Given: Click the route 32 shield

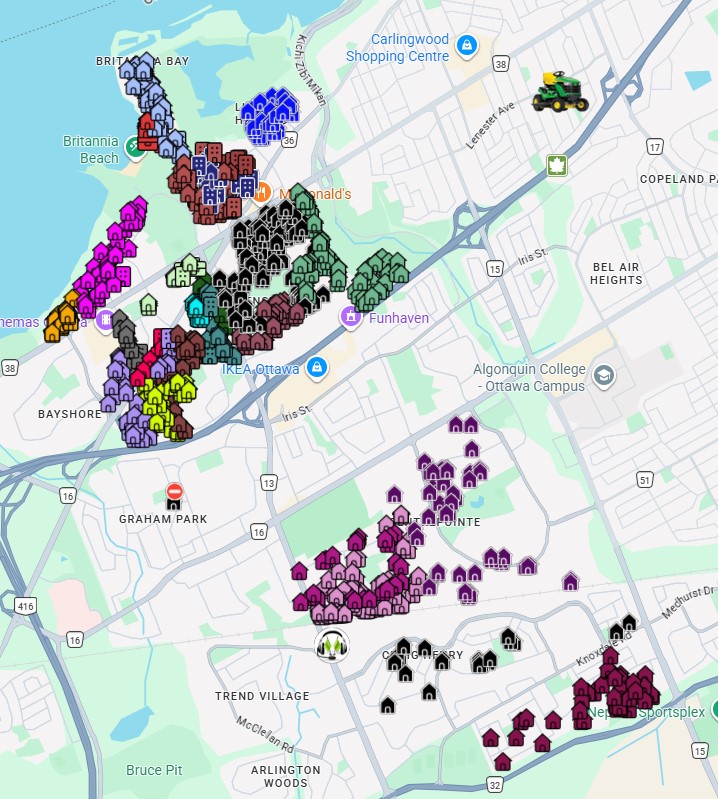Looking at the screenshot, I should pos(495,785).
